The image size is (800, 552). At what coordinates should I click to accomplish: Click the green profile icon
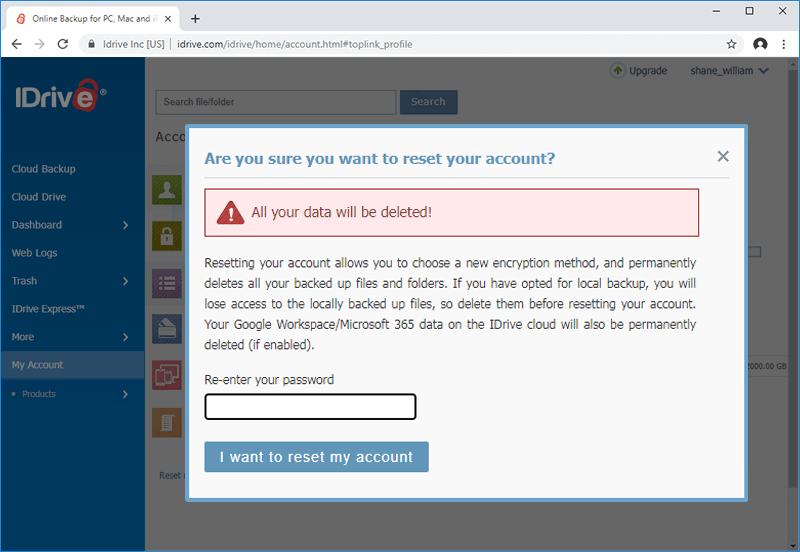tap(167, 190)
